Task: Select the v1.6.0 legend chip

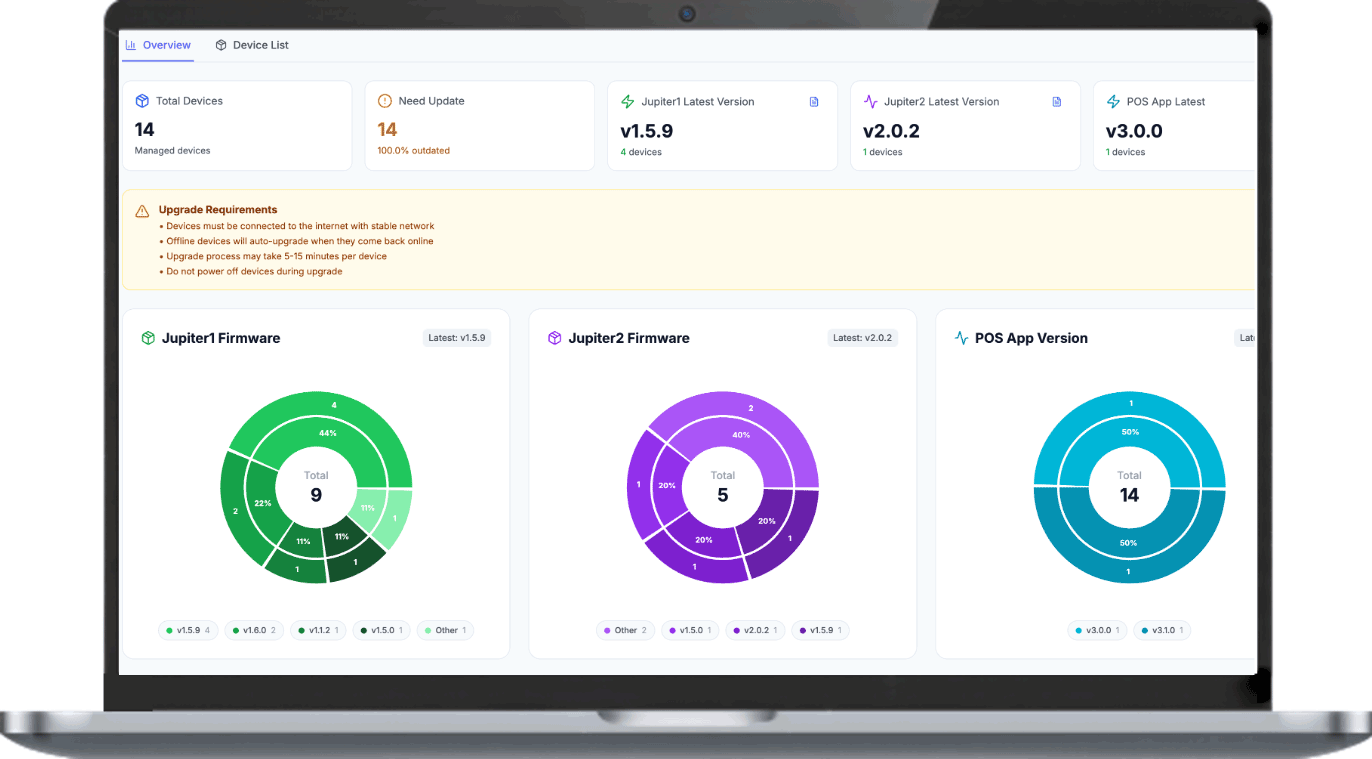Action: 254,630
